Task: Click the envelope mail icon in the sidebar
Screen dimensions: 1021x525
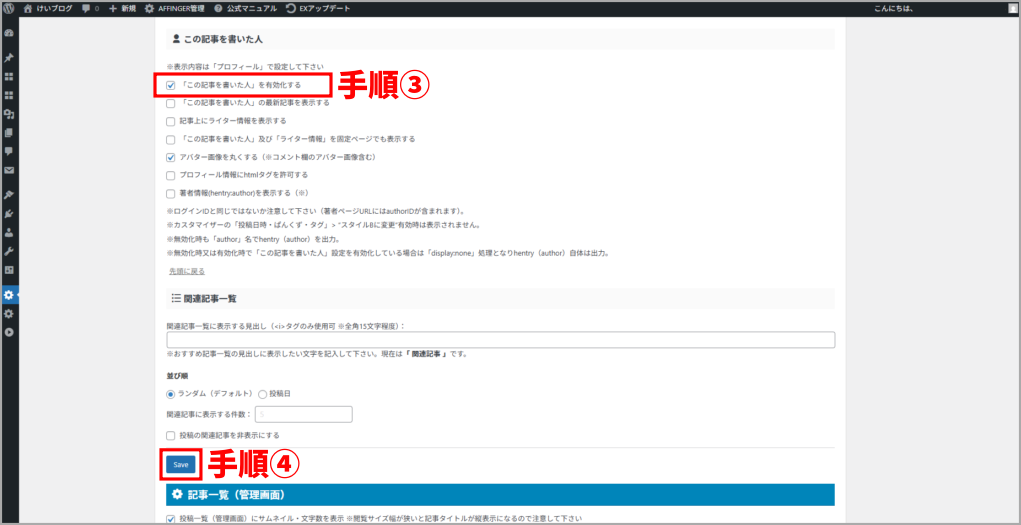Action: coord(9,170)
